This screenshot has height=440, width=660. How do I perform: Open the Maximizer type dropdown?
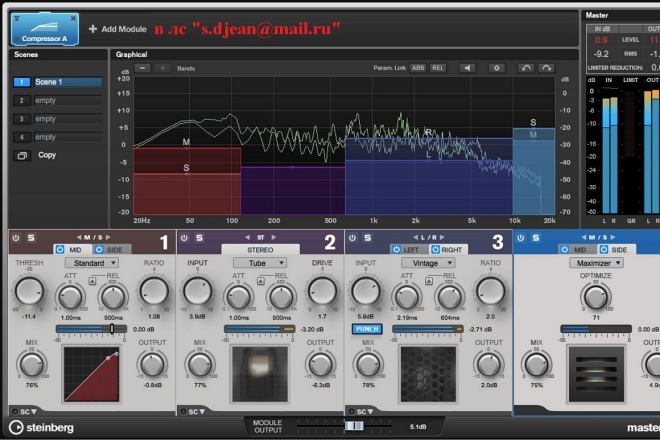597,263
